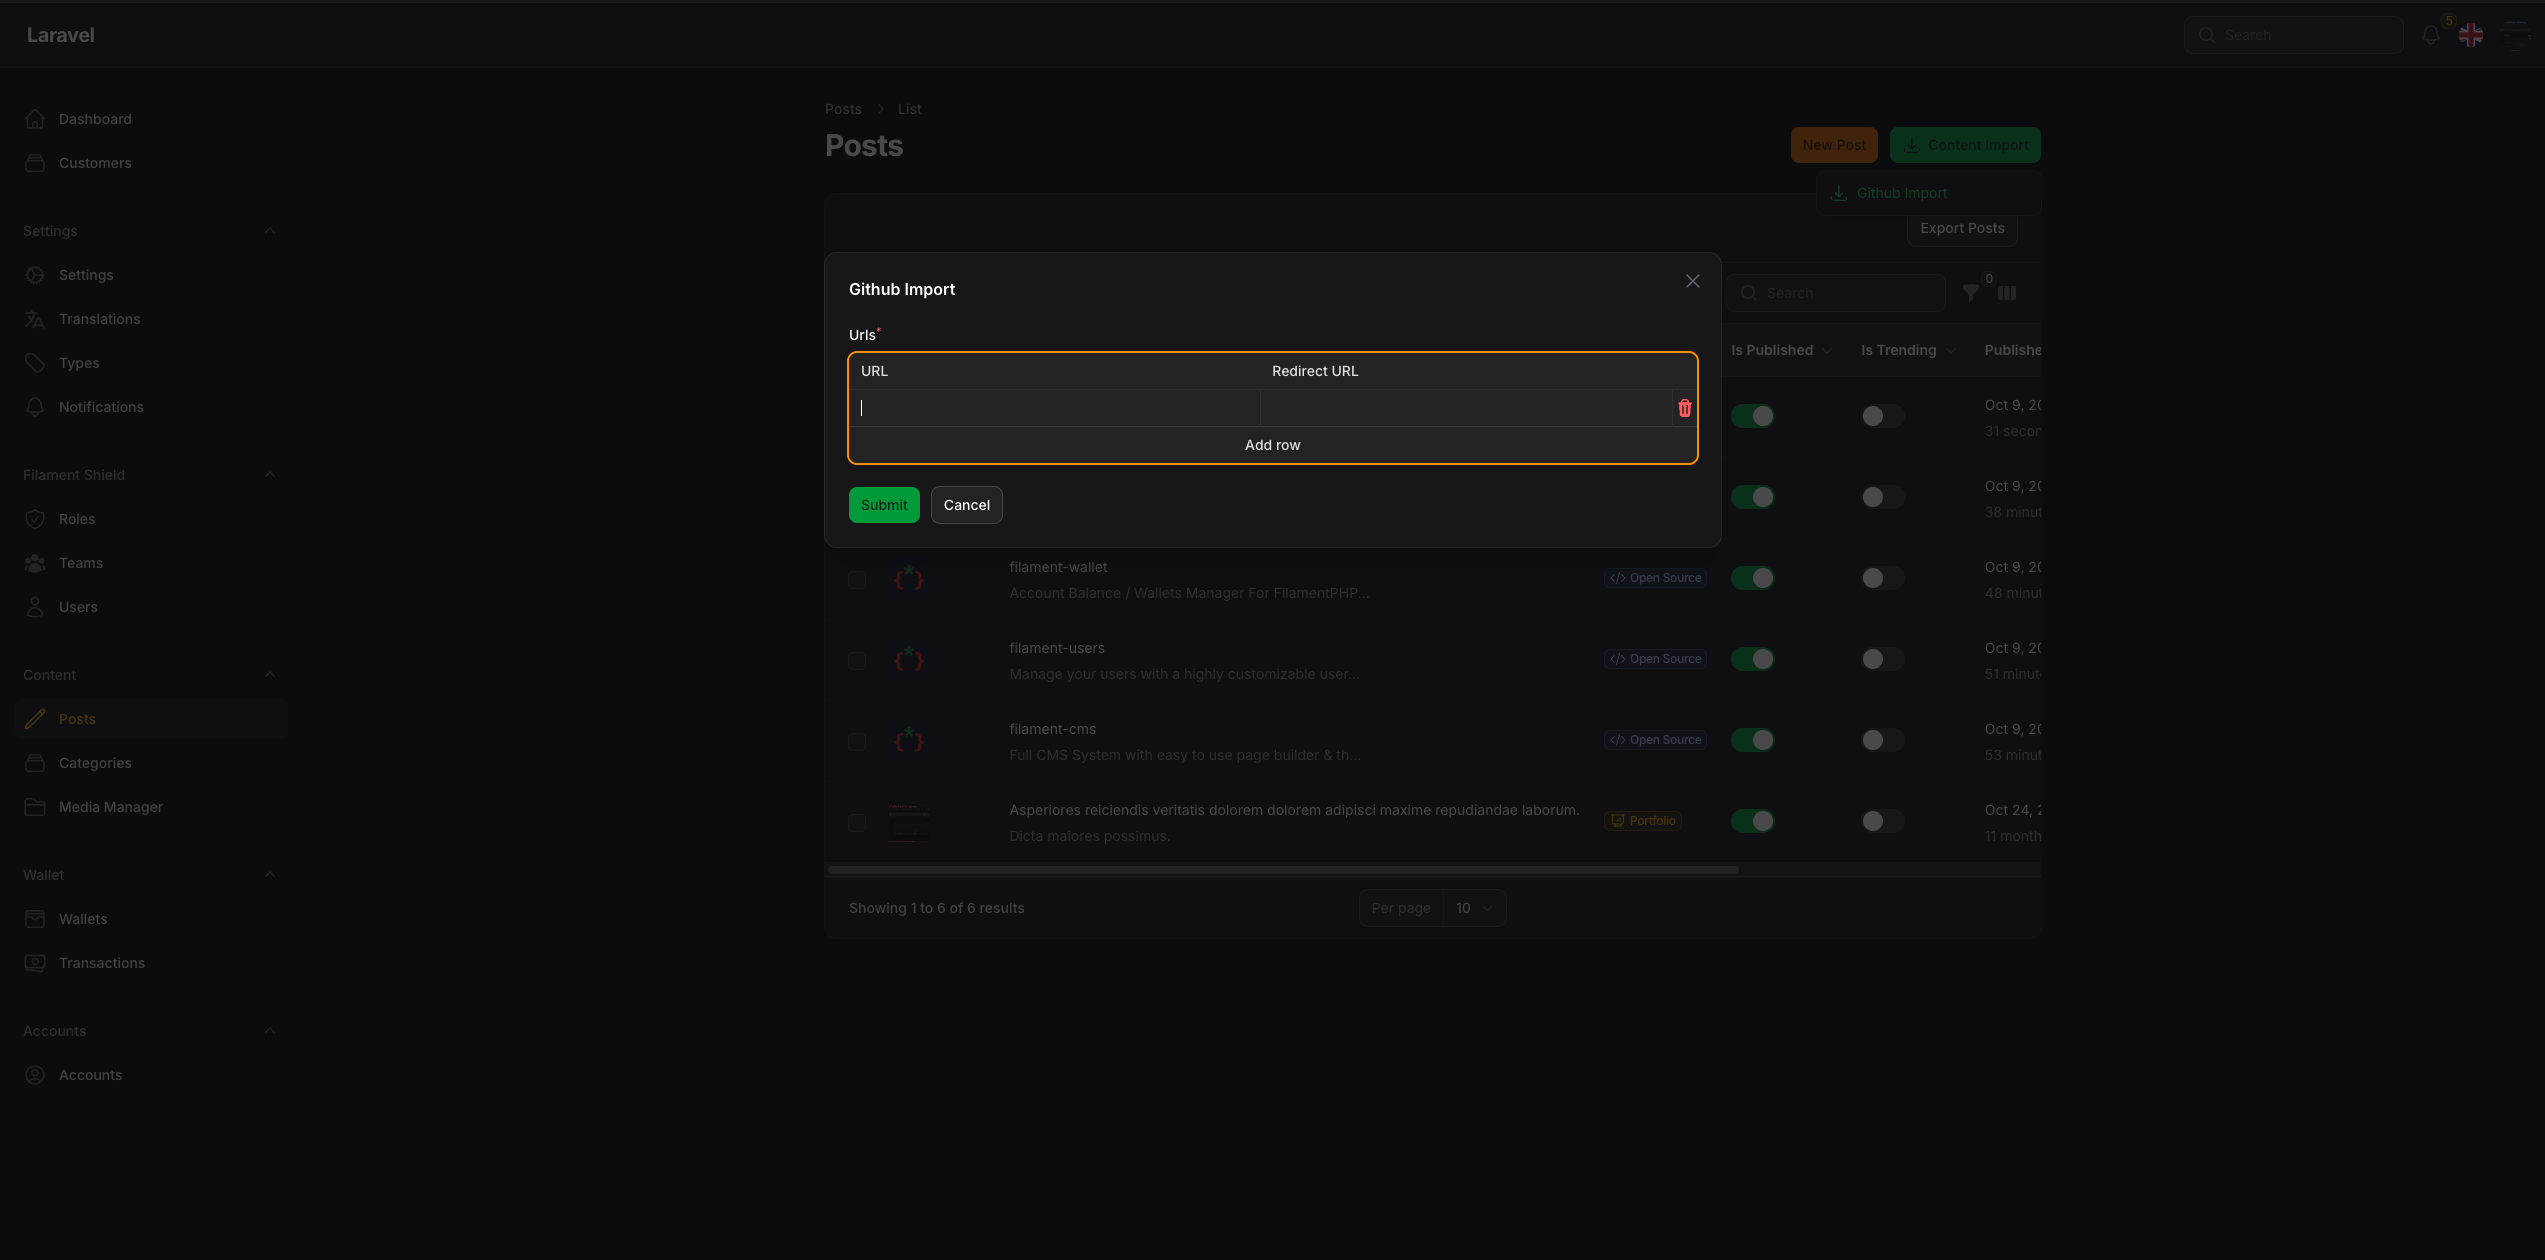Click the notifications bell in header
Image resolution: width=2545 pixels, height=1260 pixels.
[x=2430, y=35]
